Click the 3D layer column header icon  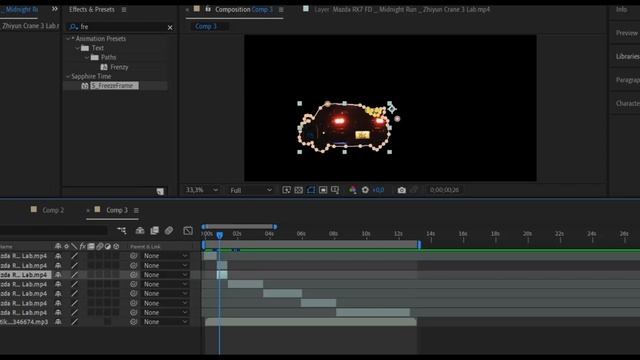[116, 246]
